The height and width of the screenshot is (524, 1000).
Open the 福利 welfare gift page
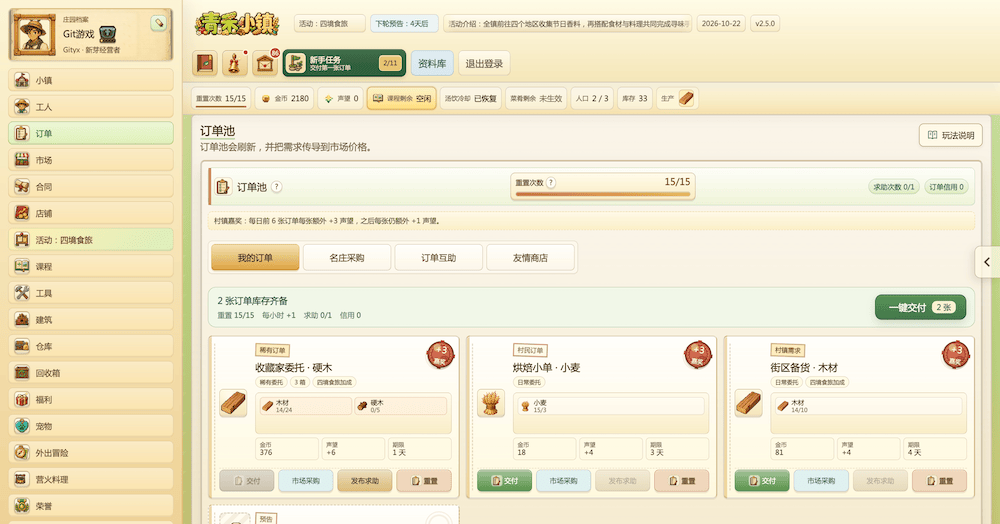point(91,400)
